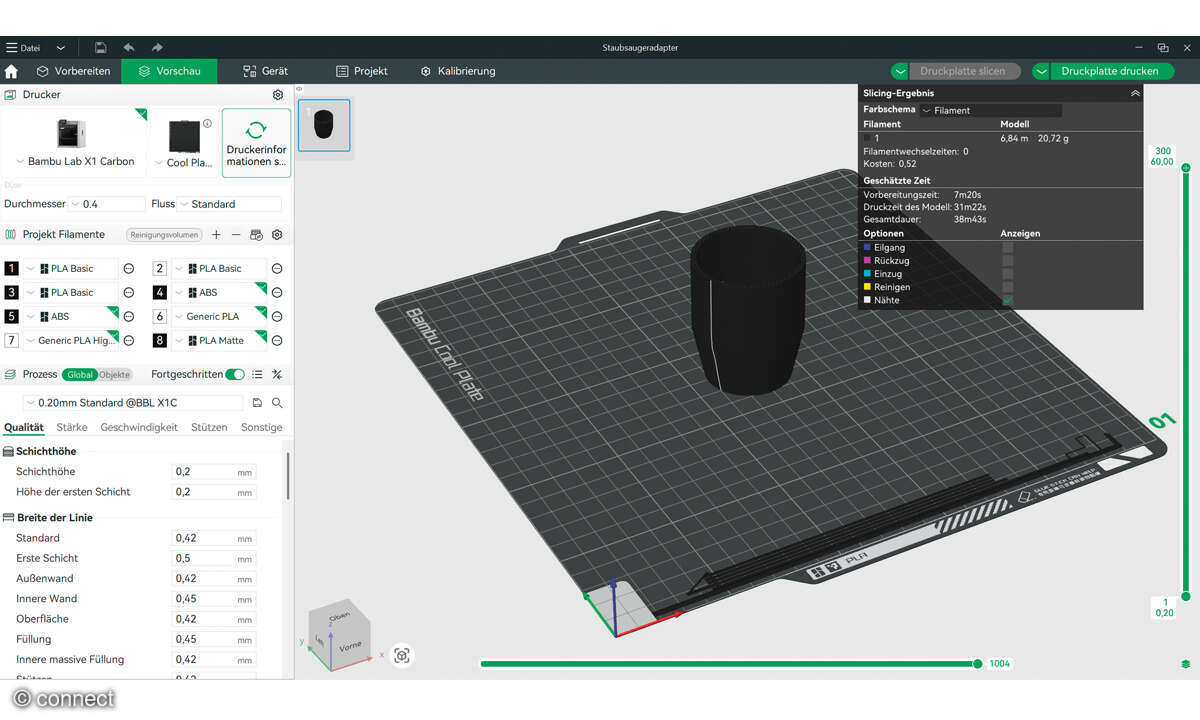Image resolution: width=1200 pixels, height=720 pixels.
Task: Click the info icon on Cool Plate card
Action: [x=207, y=124]
